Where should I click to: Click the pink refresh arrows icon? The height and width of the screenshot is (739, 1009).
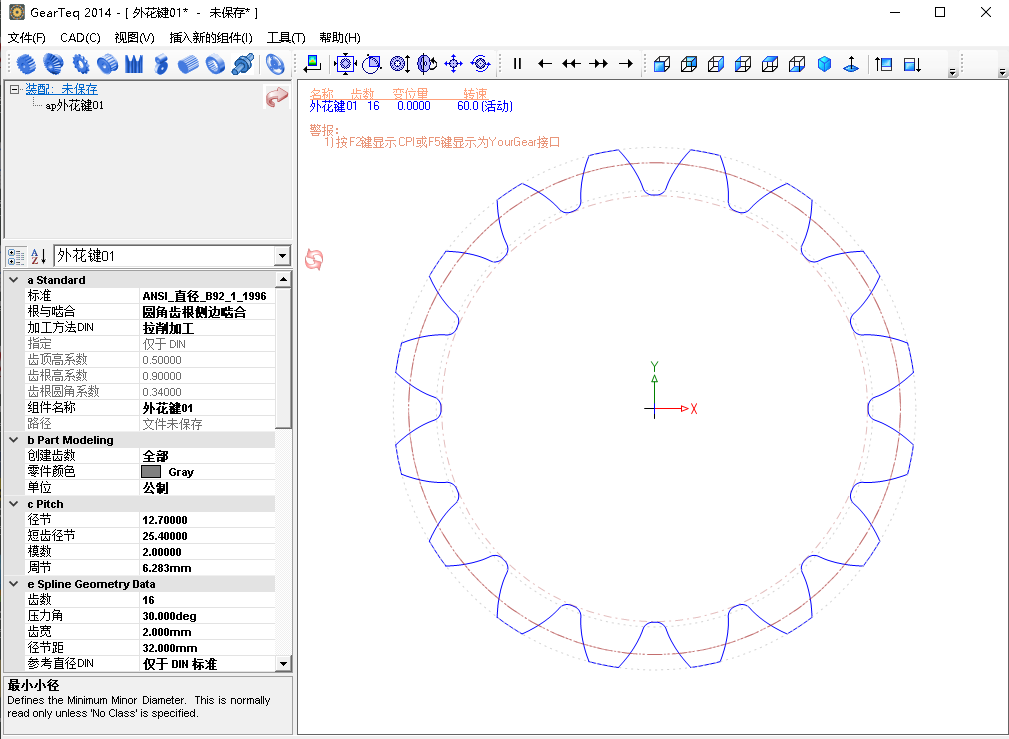314,259
